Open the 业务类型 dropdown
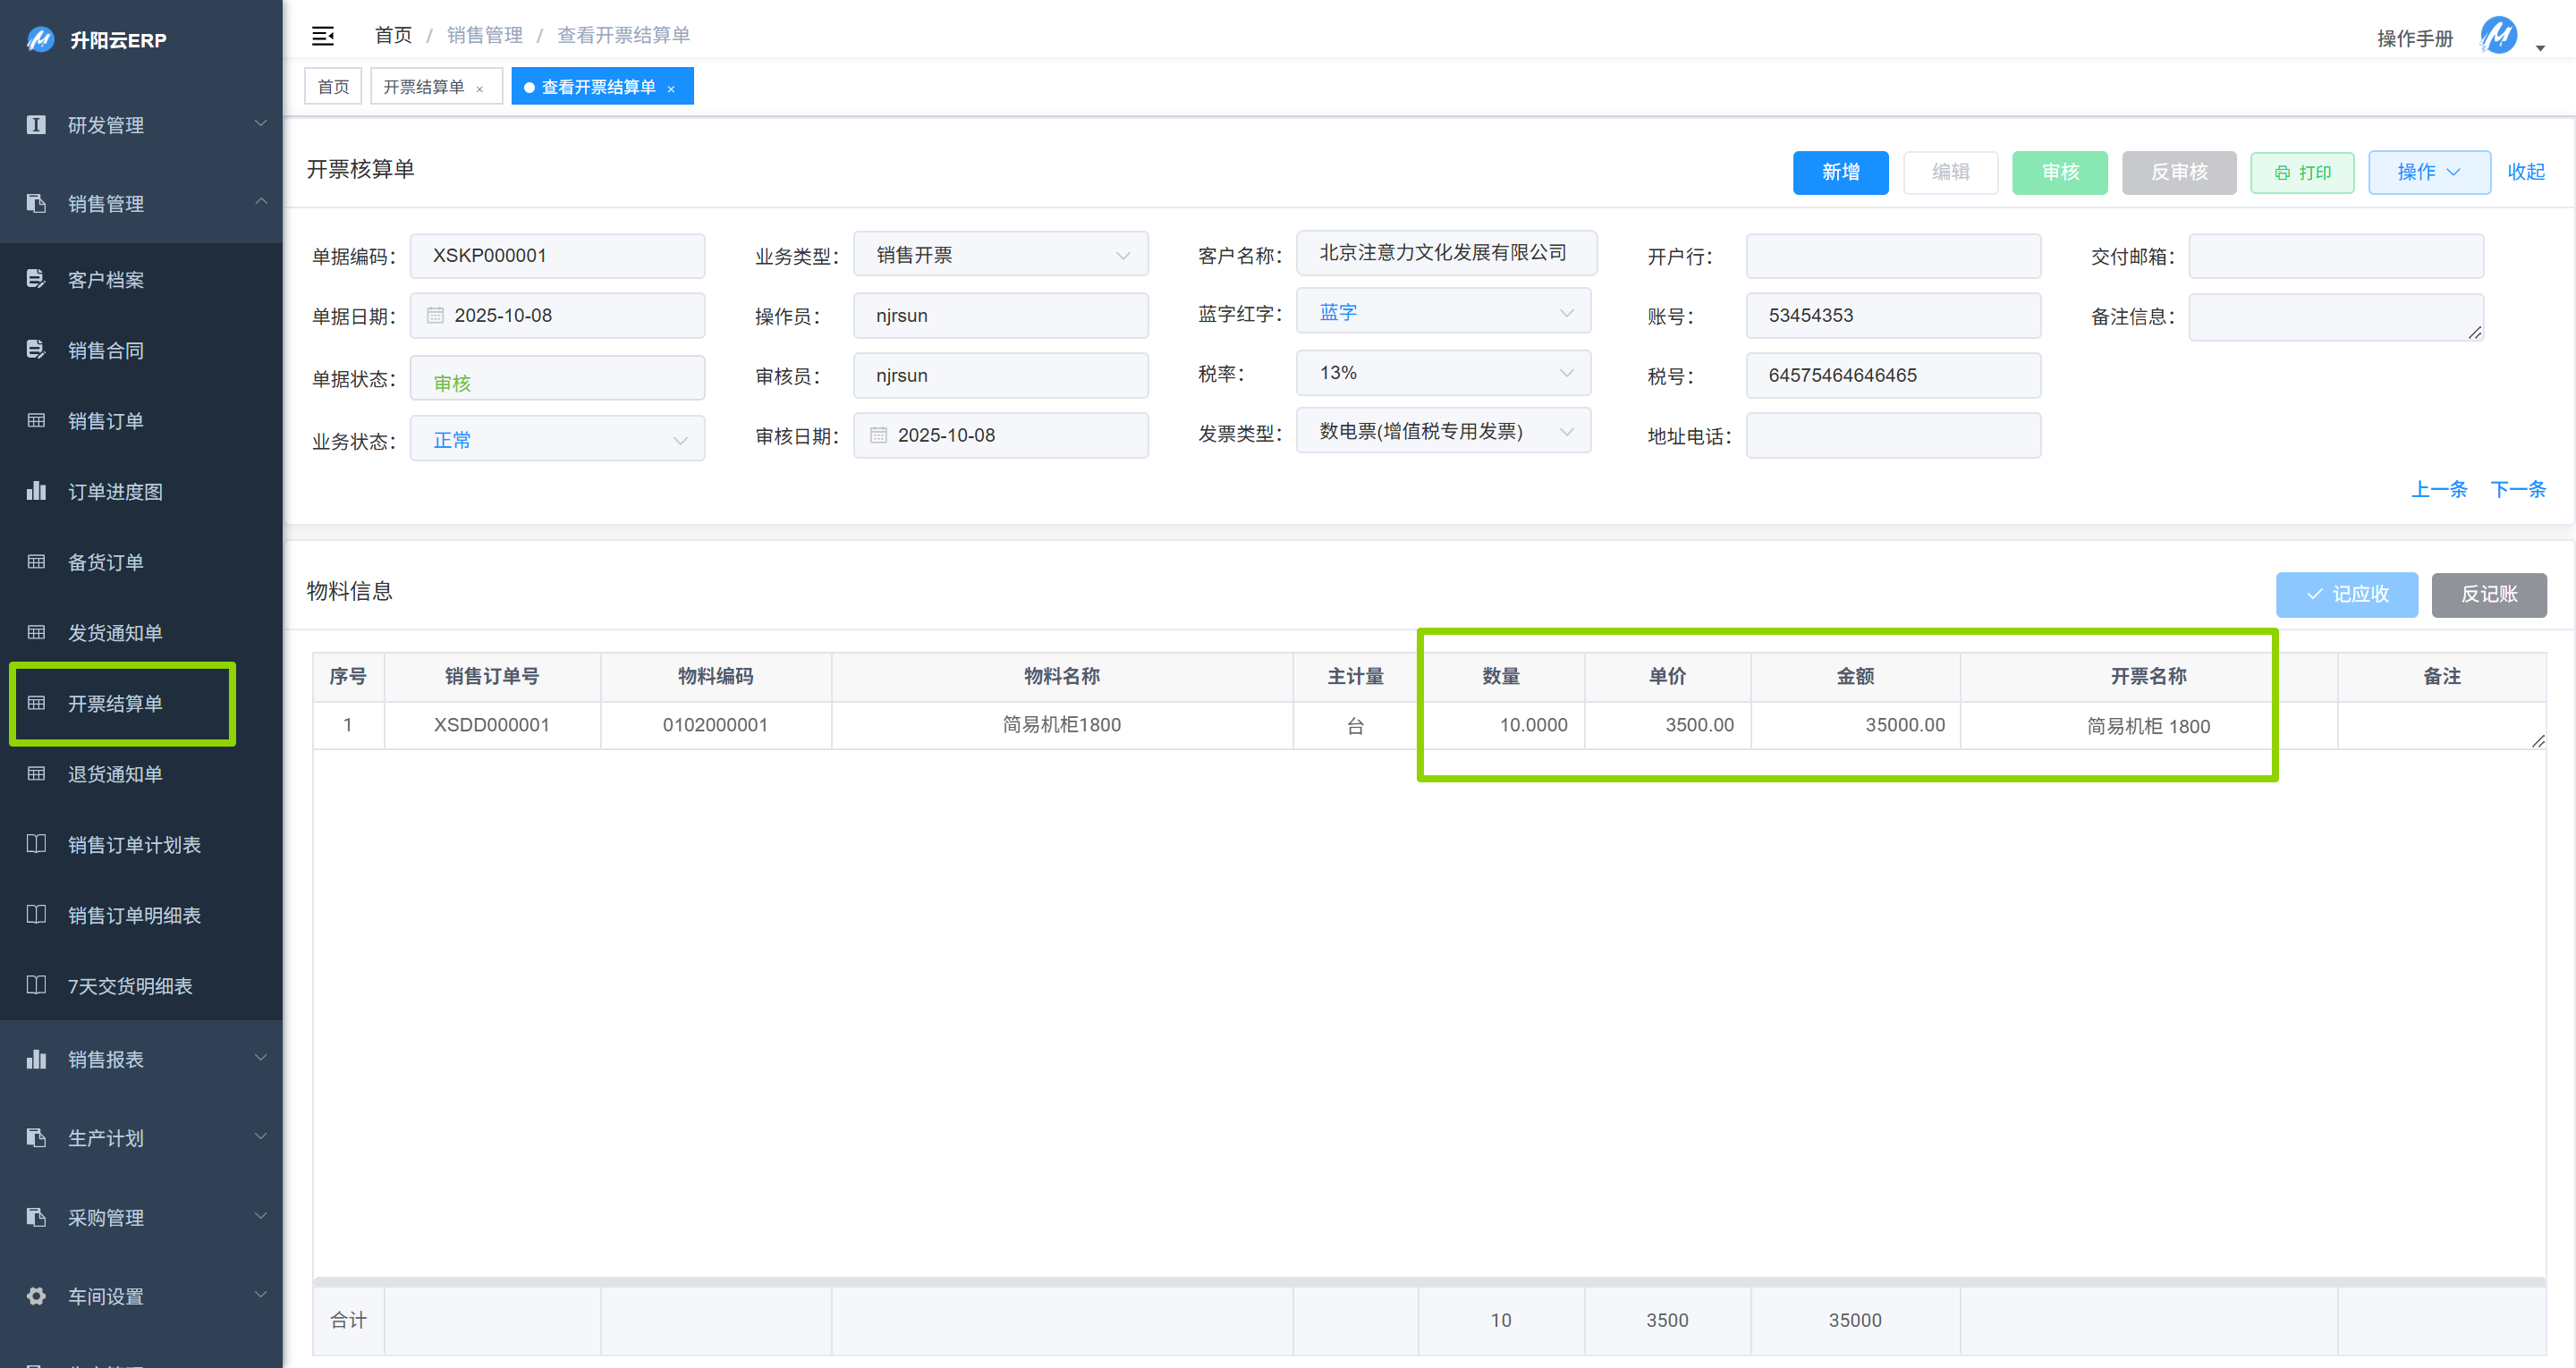The image size is (2576, 1368). [1000, 255]
